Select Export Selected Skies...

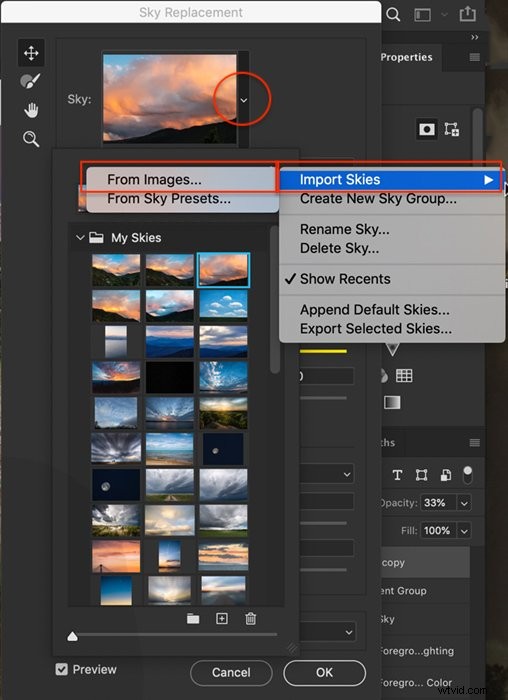[375, 329]
